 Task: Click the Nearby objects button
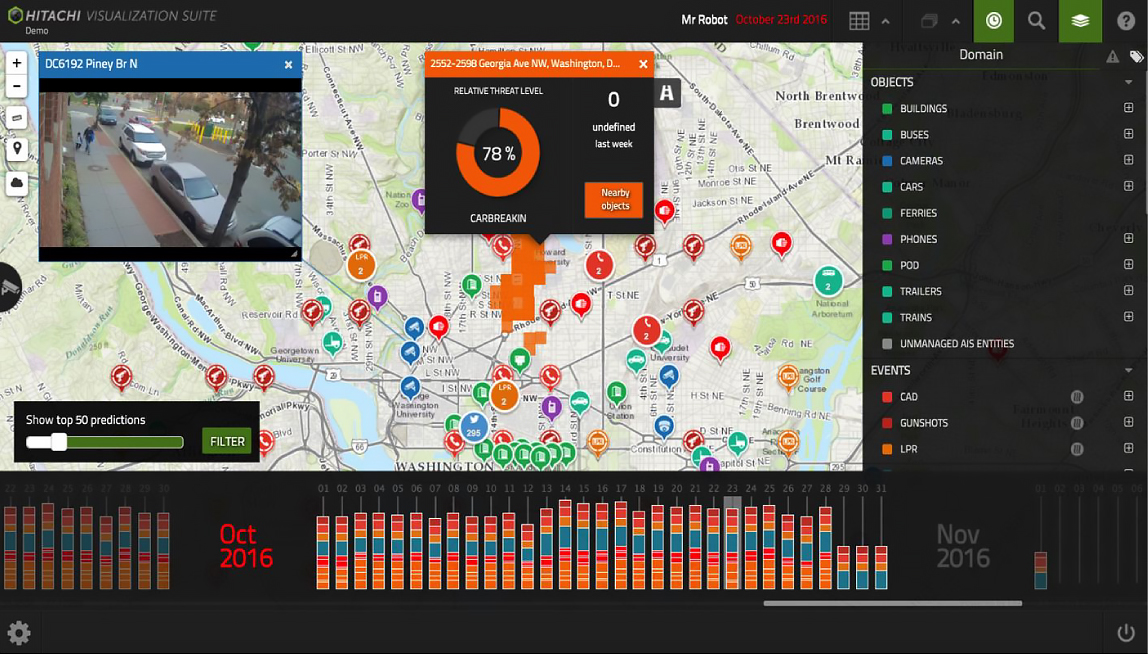point(614,200)
